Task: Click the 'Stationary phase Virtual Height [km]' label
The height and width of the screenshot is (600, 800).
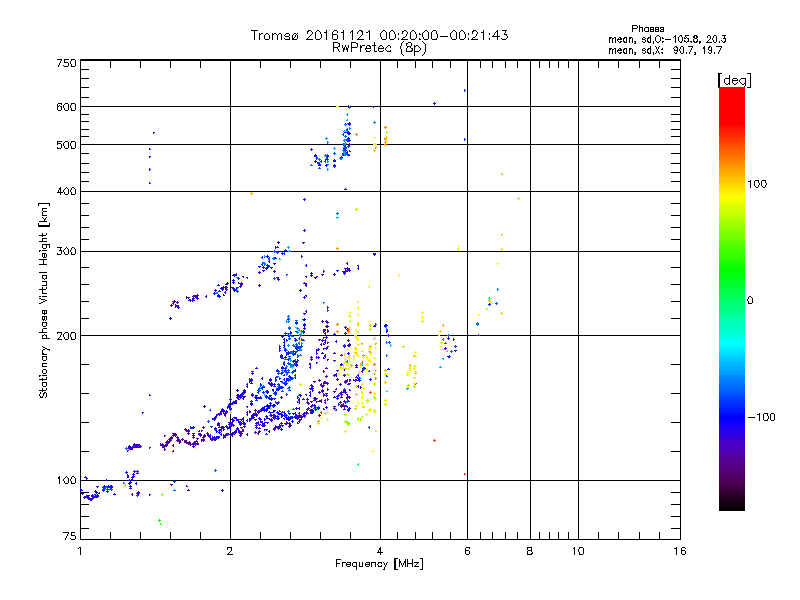Action: click(x=44, y=300)
